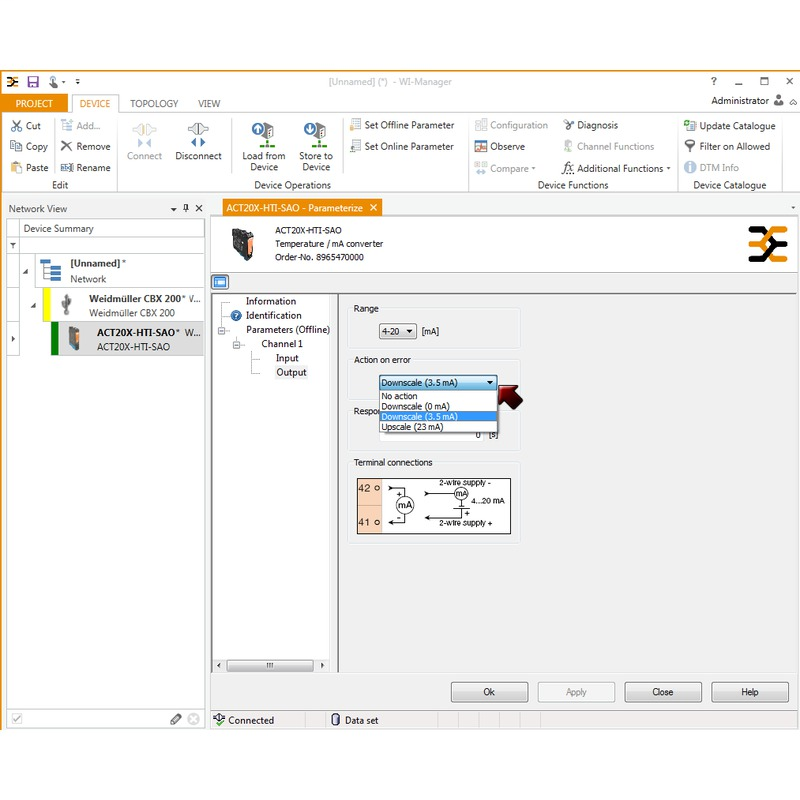Click the Connected status icon
The width and height of the screenshot is (800, 800).
(x=219, y=719)
